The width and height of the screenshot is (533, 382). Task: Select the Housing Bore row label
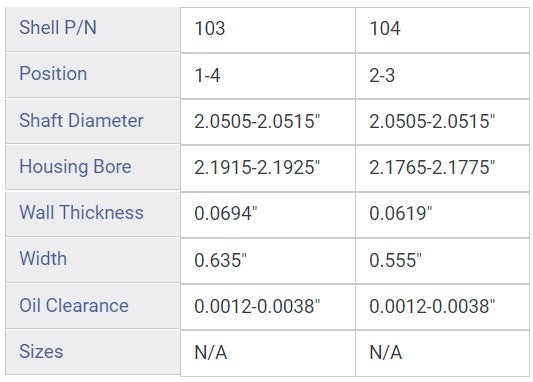coord(92,168)
